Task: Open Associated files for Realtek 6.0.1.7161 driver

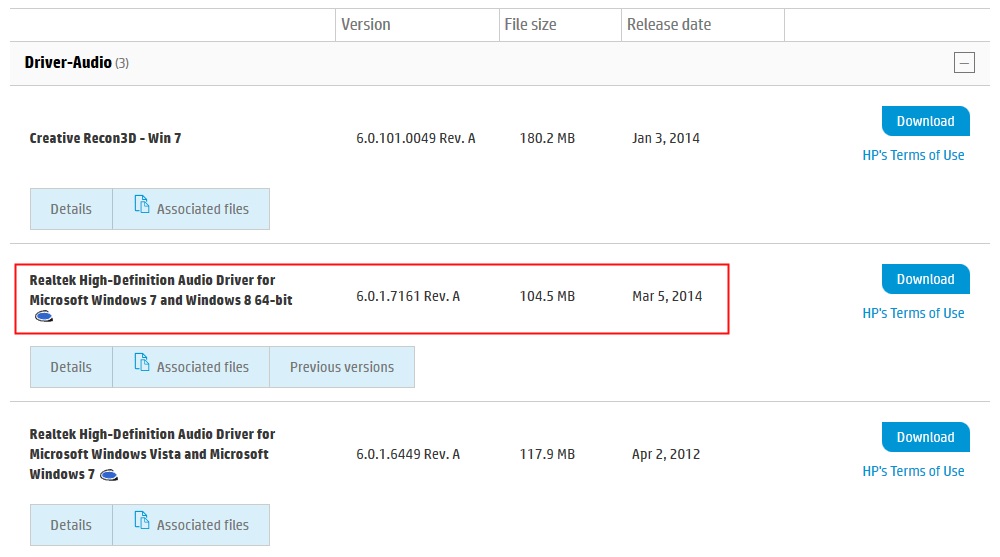Action: click(x=191, y=367)
